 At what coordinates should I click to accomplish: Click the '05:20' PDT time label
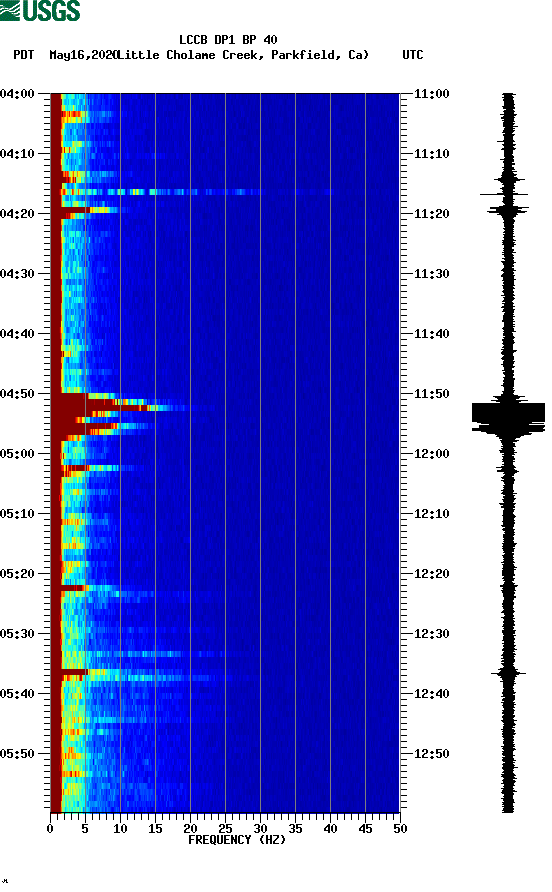(x=18, y=574)
